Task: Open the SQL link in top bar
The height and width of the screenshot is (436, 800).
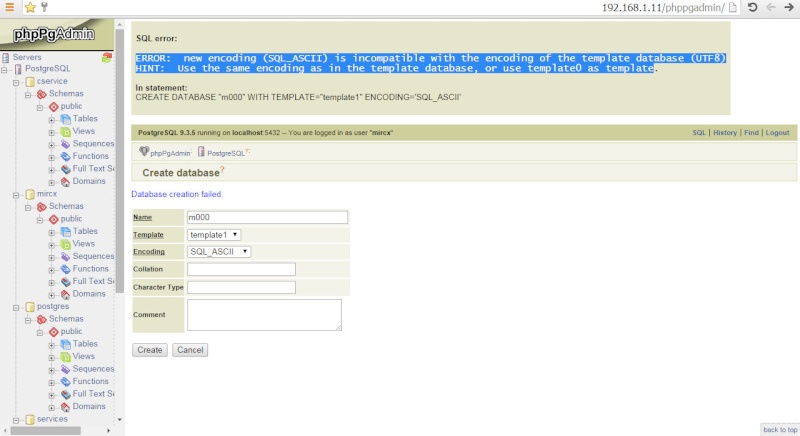Action: [x=698, y=133]
